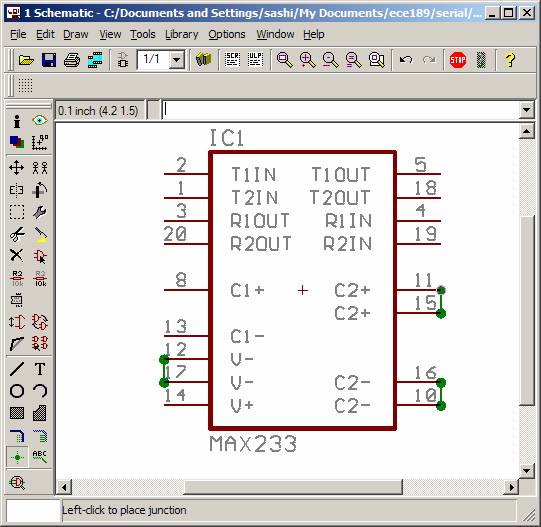Select the Smash tool
The image size is (541, 527).
pyautogui.click(x=17, y=300)
